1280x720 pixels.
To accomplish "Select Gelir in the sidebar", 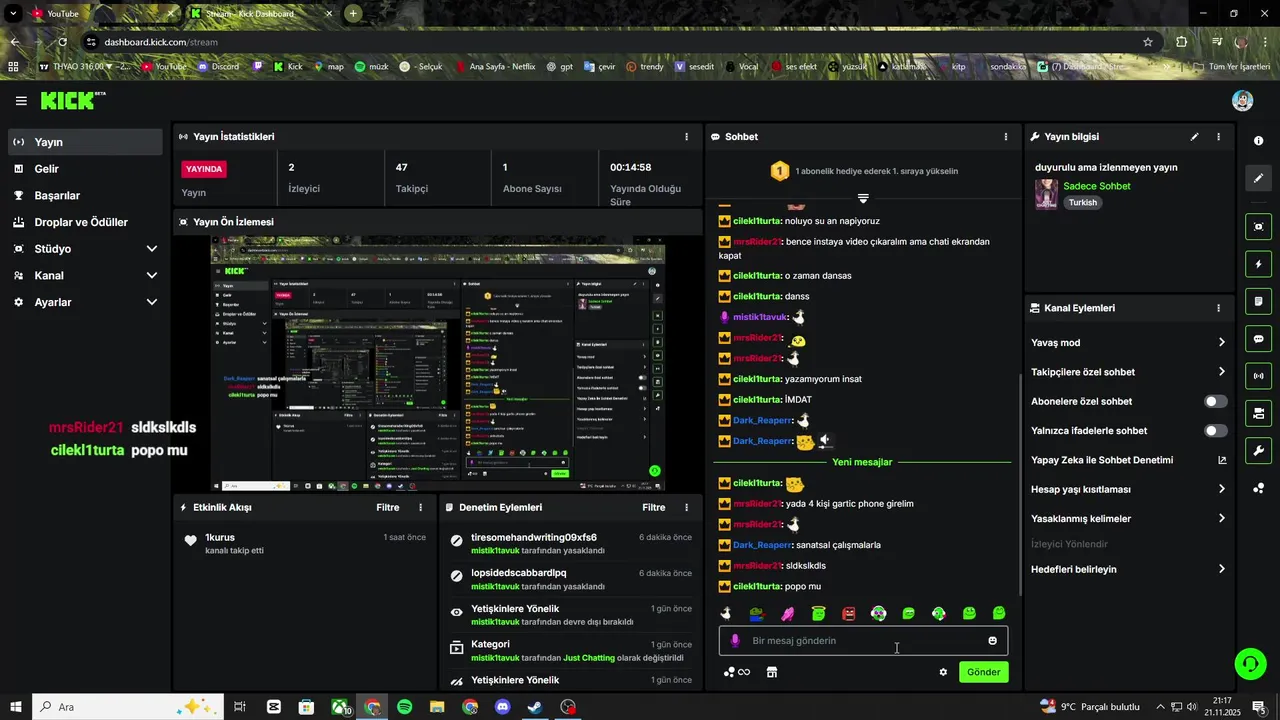I will click(x=85, y=169).
